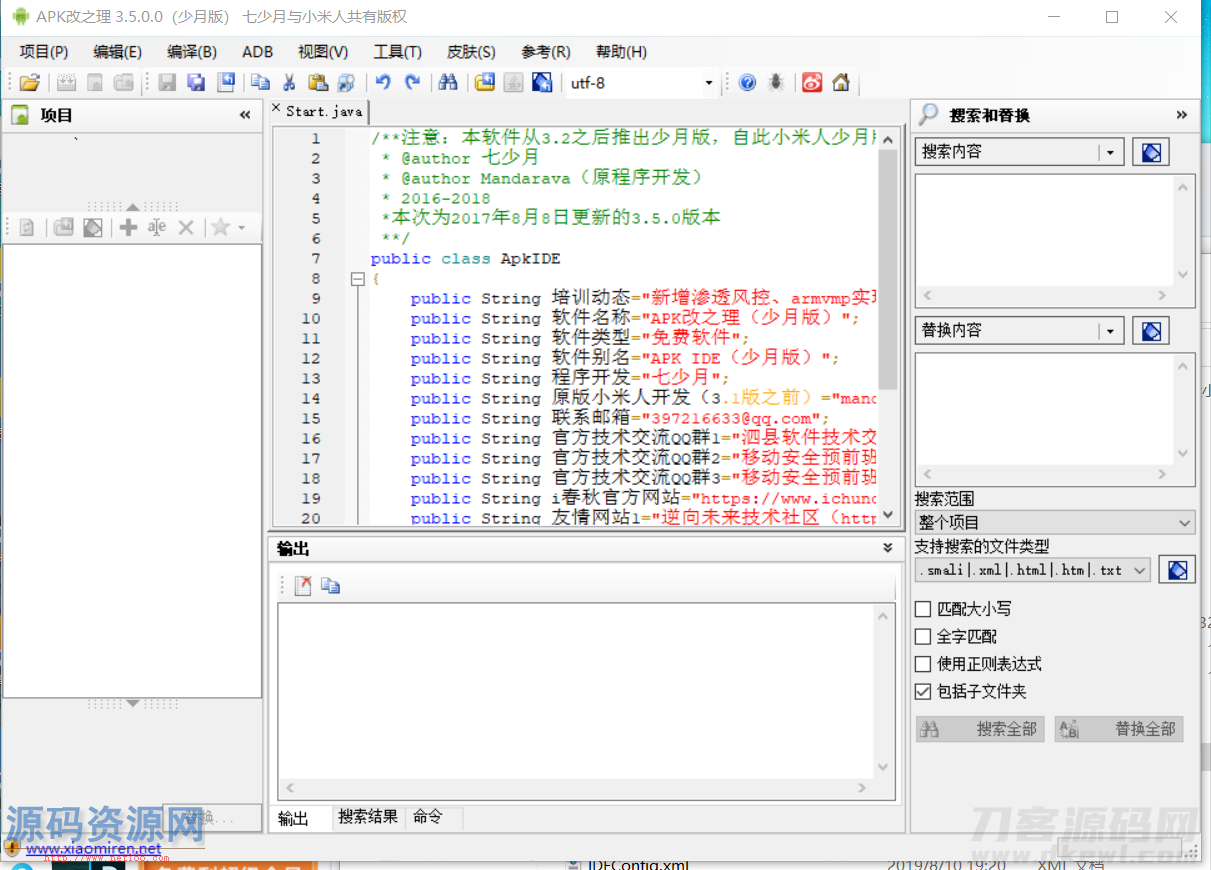
Task: Uncheck the 包括子文件夹 checkbox
Action: [924, 692]
